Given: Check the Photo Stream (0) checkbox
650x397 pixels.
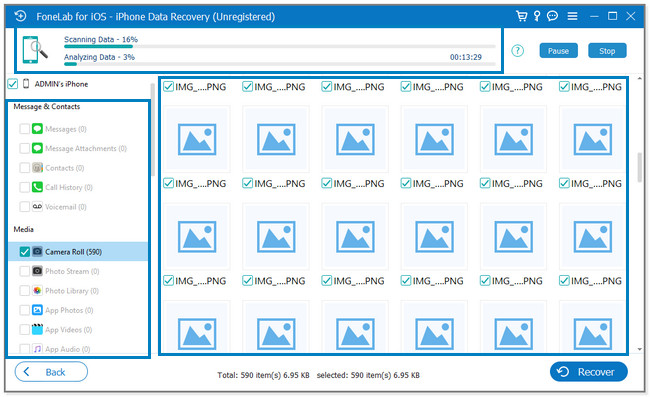Looking at the screenshot, I should 24,271.
